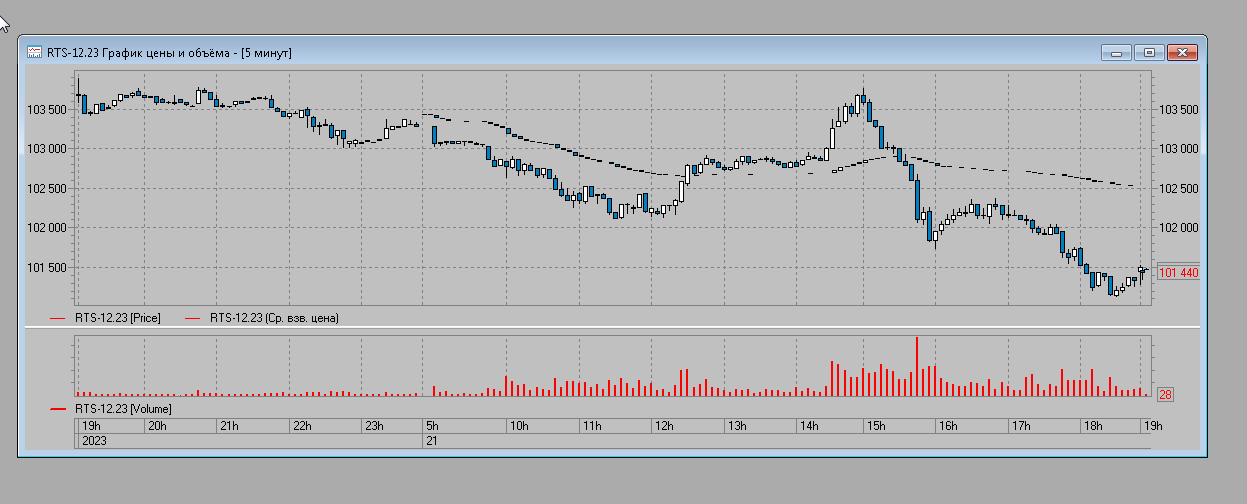Click the red 101 440 current price label
This screenshot has height=504, width=1247.
click(x=1179, y=272)
